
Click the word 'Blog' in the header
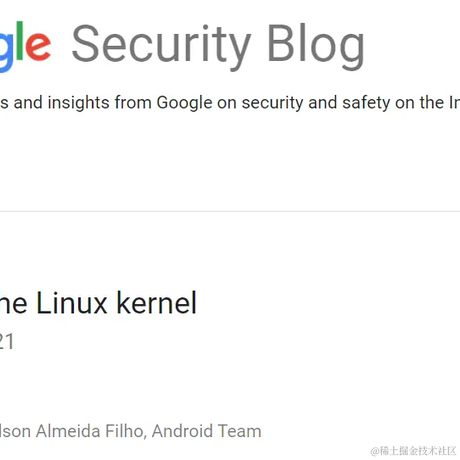[x=316, y=46]
